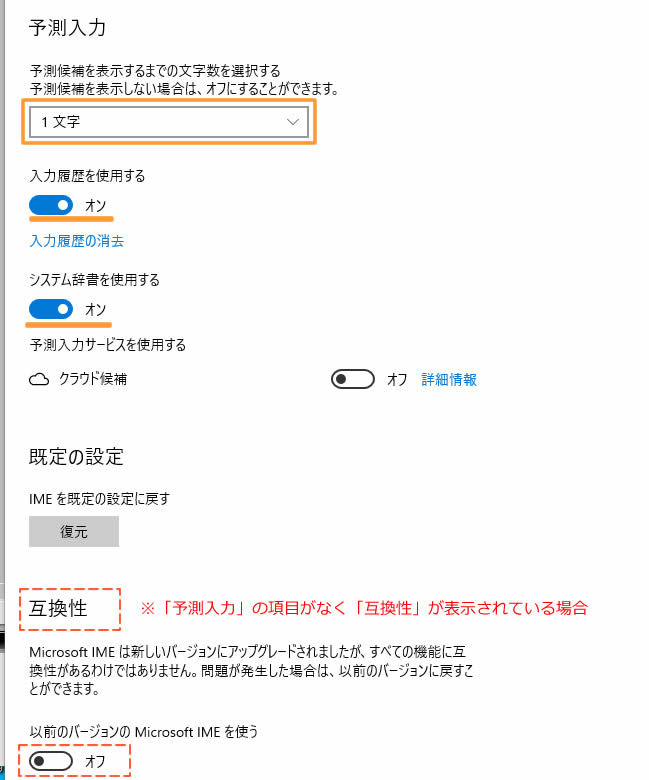Enable the クラウド候補 toggle switch
Viewport: 649px width, 780px height.
pos(353,380)
